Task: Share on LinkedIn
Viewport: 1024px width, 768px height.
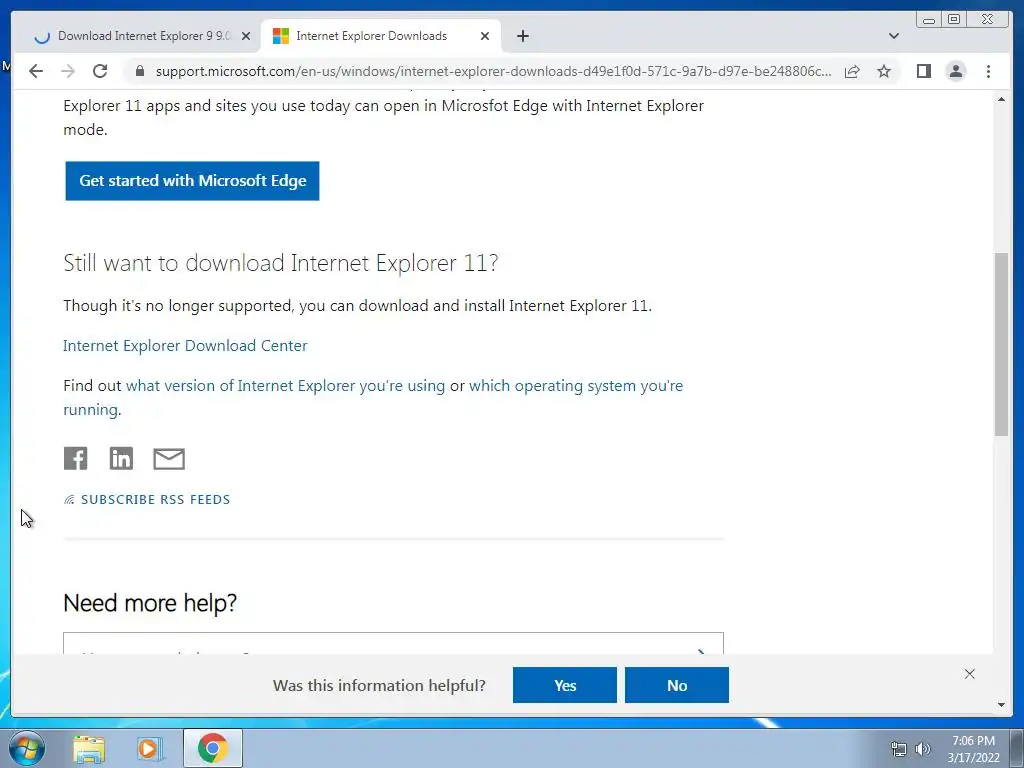Action: (121, 458)
